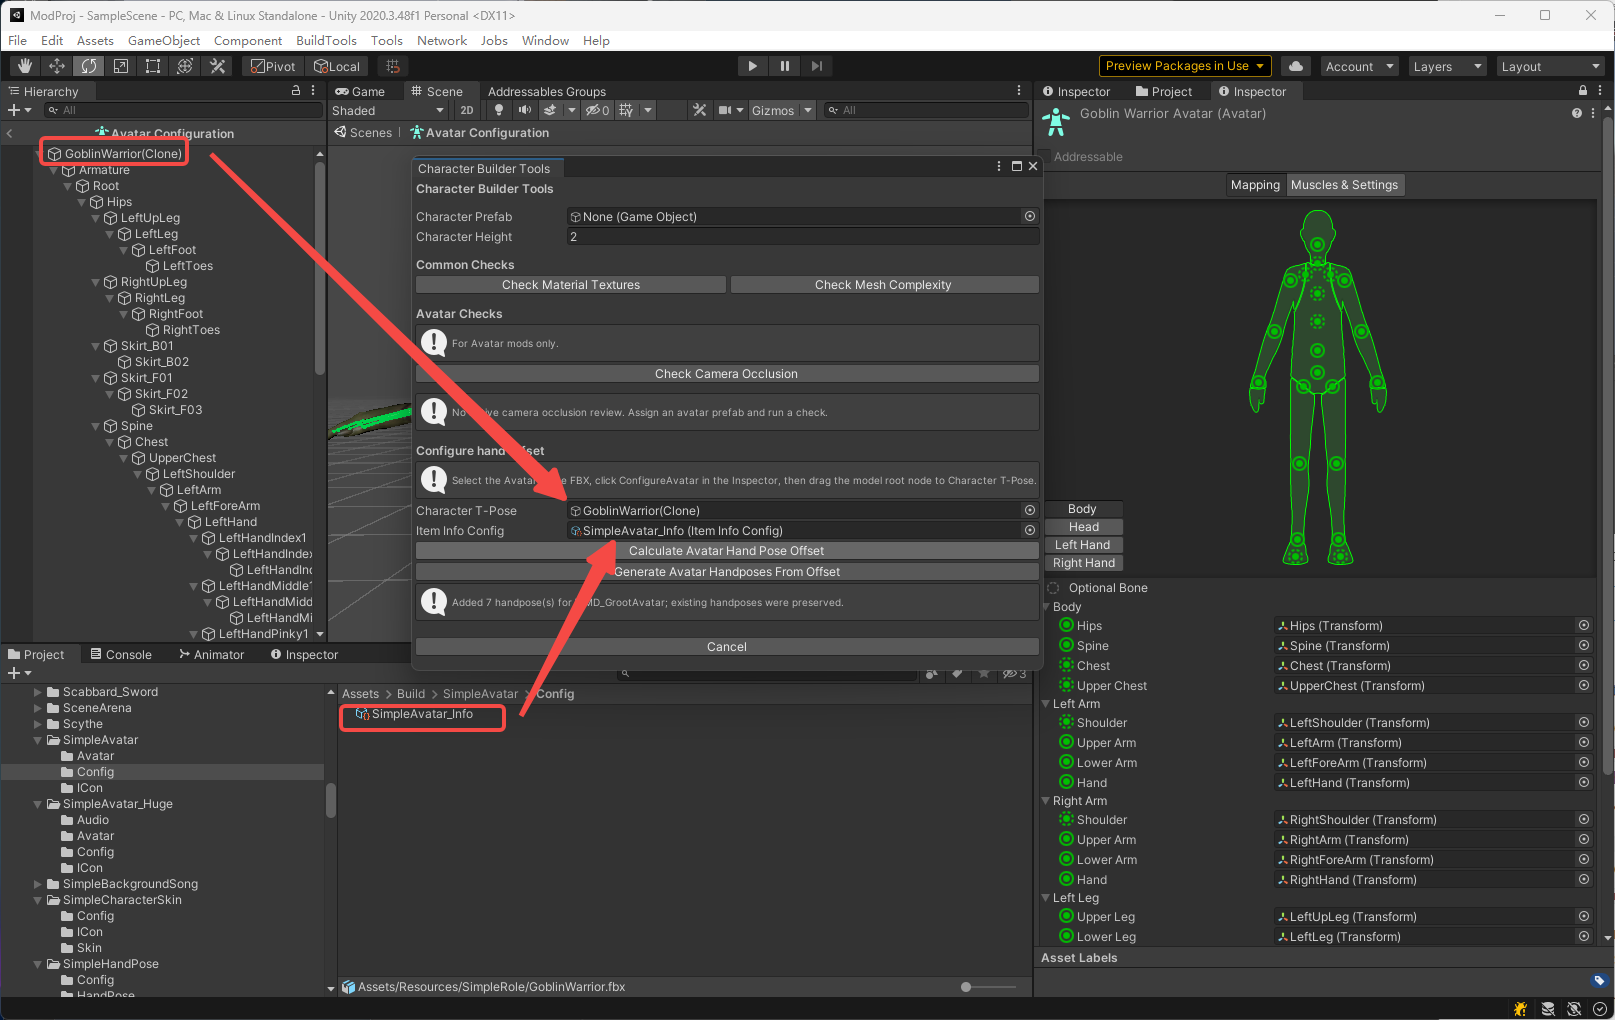Viewport: 1615px width, 1020px height.
Task: Open object picker for Hips transform
Action: pos(1584,625)
